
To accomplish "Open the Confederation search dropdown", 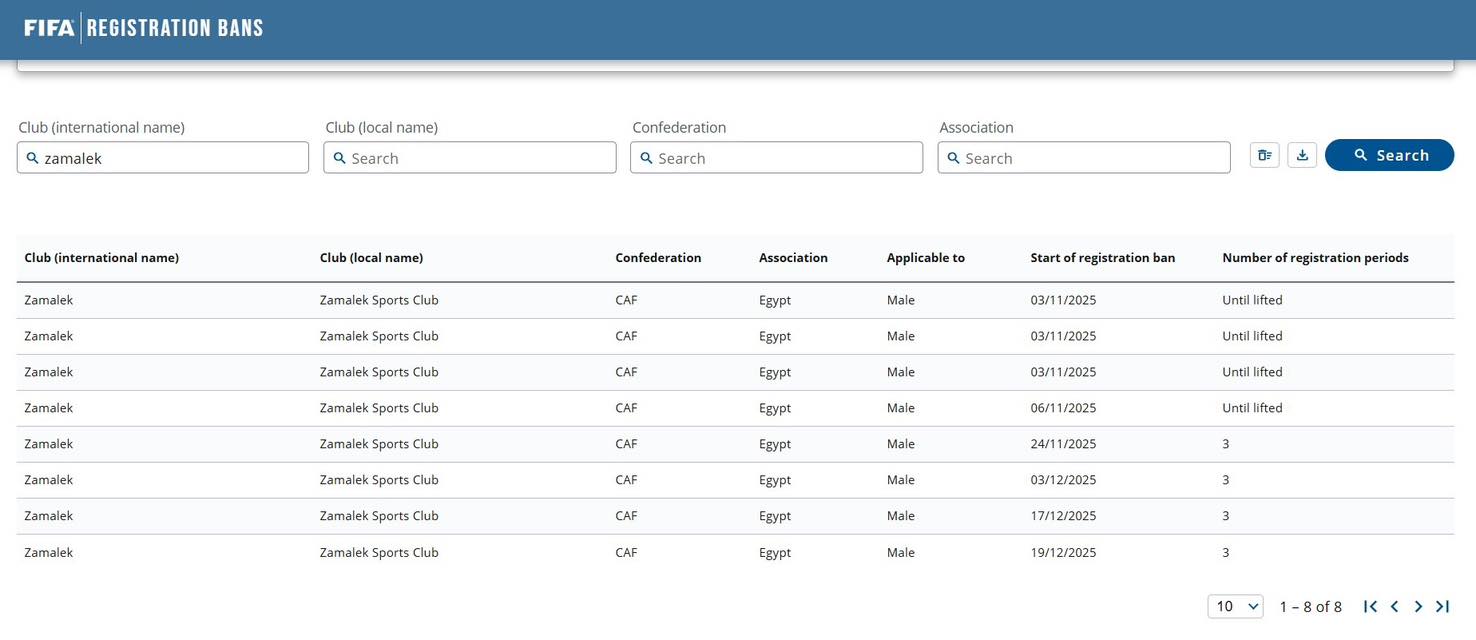I will pos(776,158).
